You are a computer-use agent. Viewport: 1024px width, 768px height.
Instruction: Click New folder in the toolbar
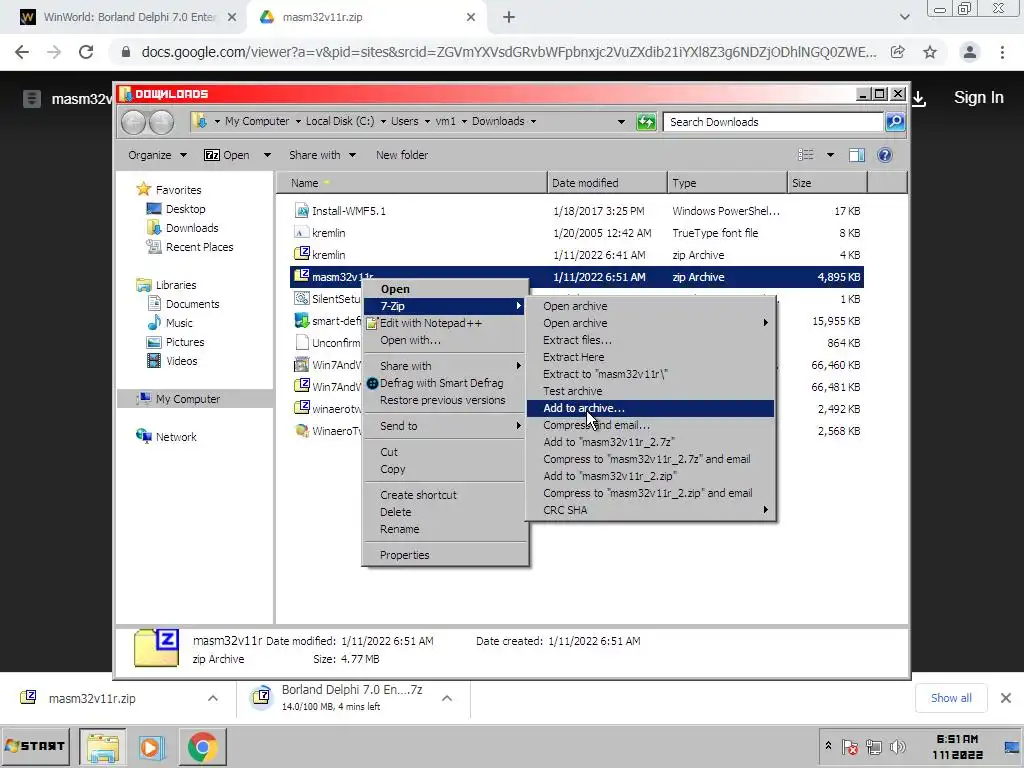402,155
